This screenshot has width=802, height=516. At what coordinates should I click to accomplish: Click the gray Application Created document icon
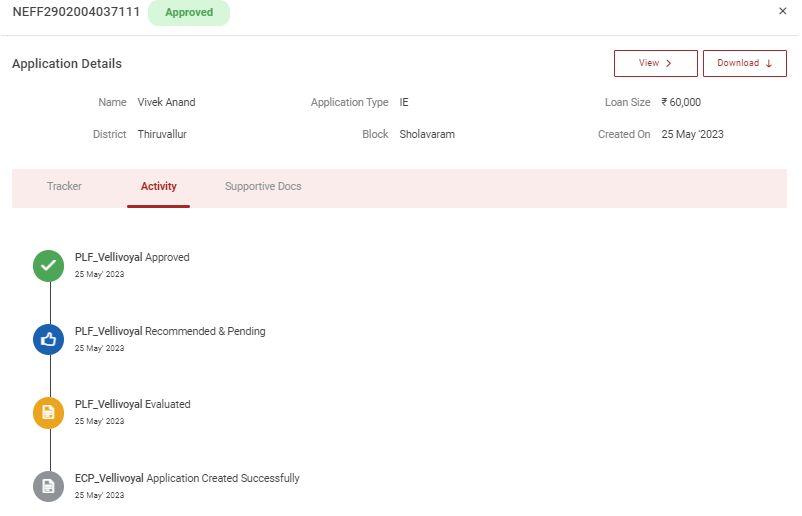(x=48, y=486)
